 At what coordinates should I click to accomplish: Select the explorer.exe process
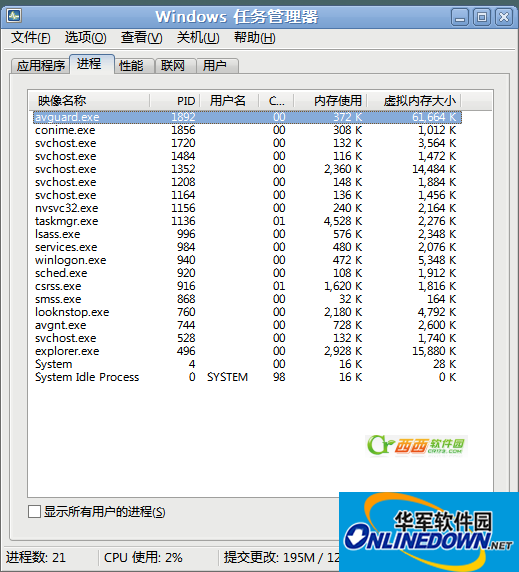pyautogui.click(x=247, y=351)
